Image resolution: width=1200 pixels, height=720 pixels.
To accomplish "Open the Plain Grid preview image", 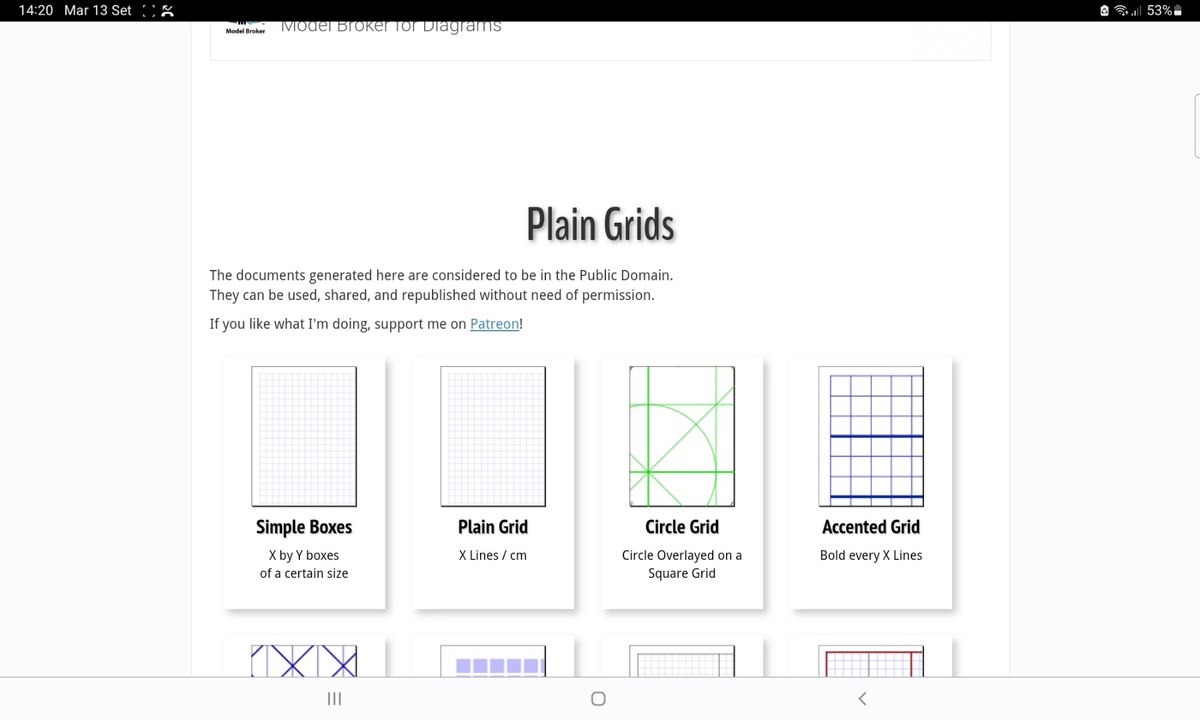I will (x=493, y=436).
